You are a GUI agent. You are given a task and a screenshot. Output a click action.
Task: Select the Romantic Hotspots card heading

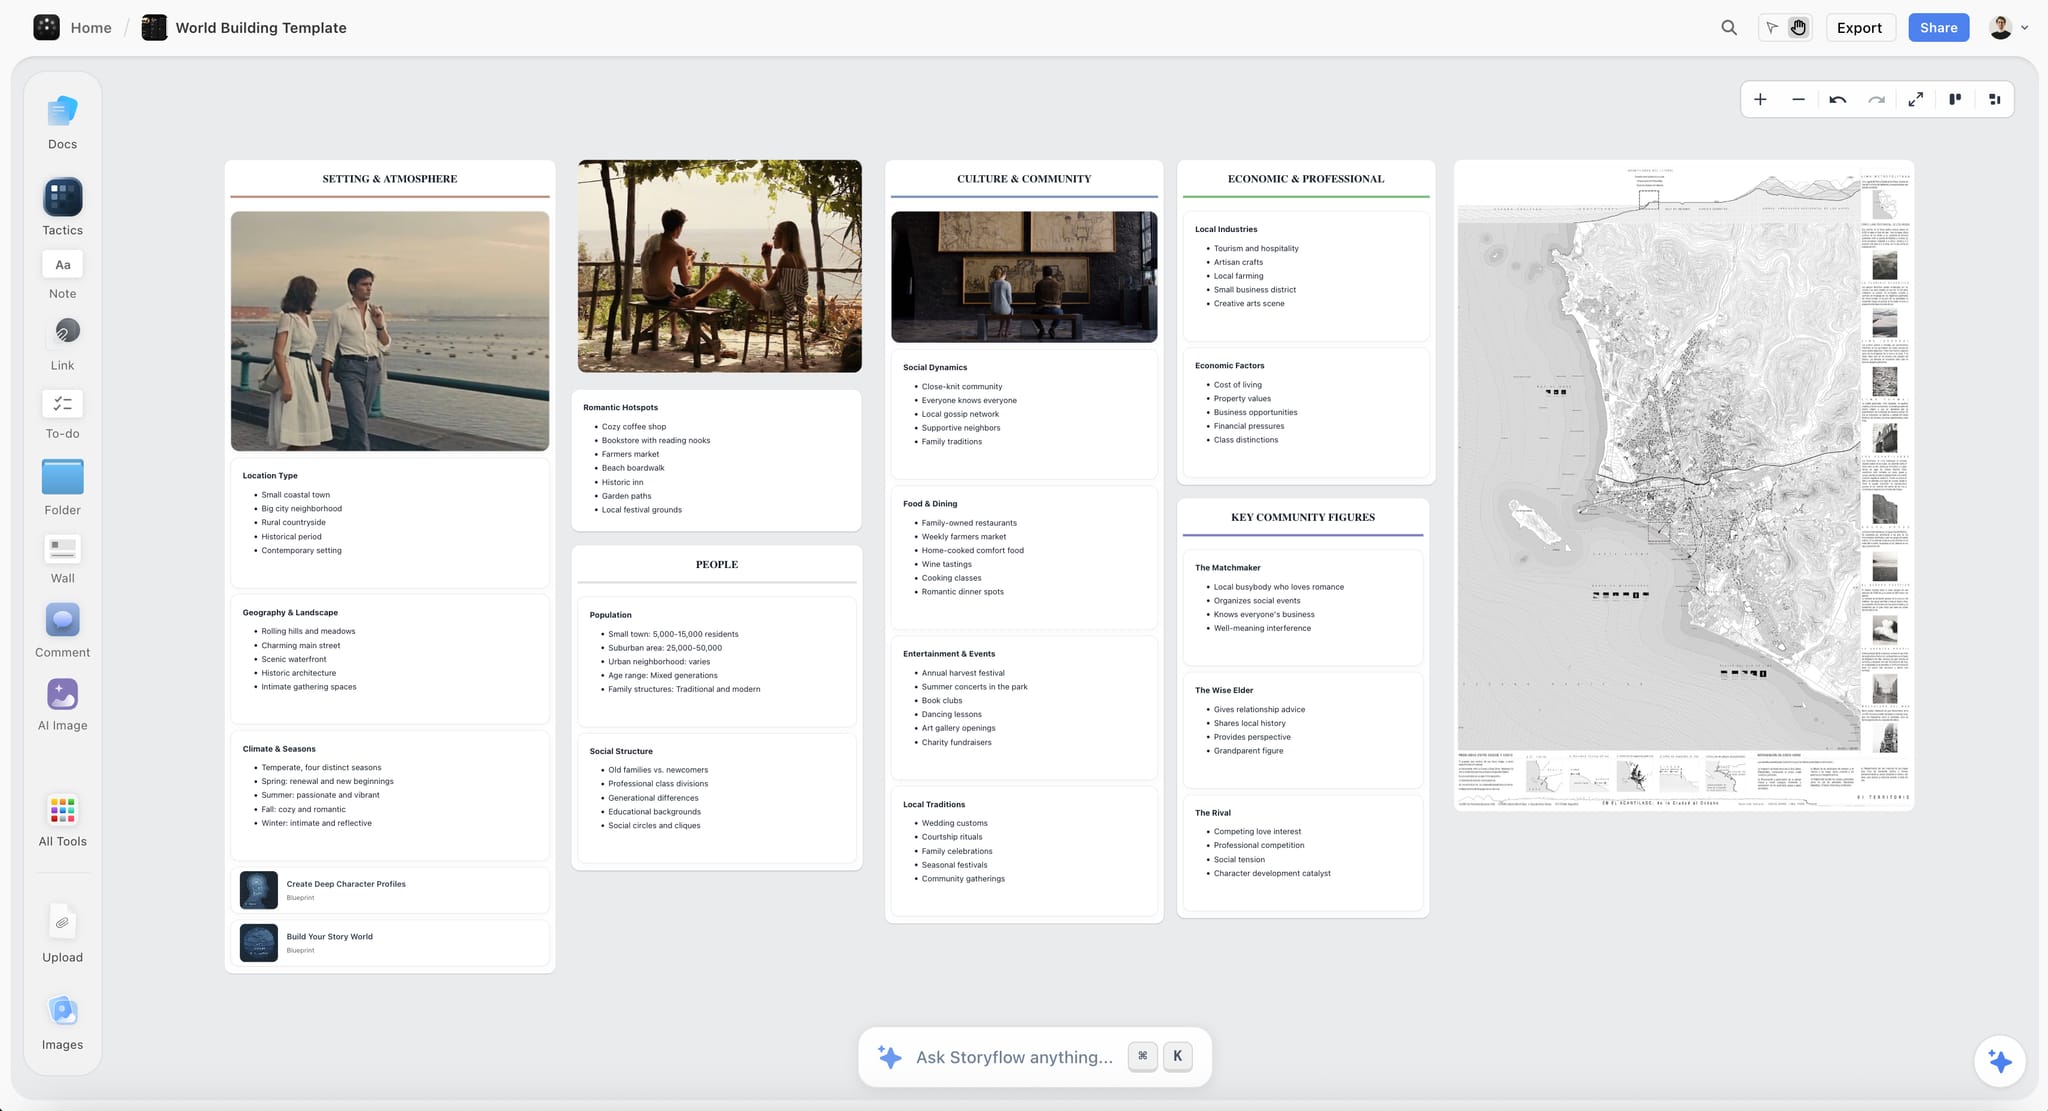click(x=620, y=407)
